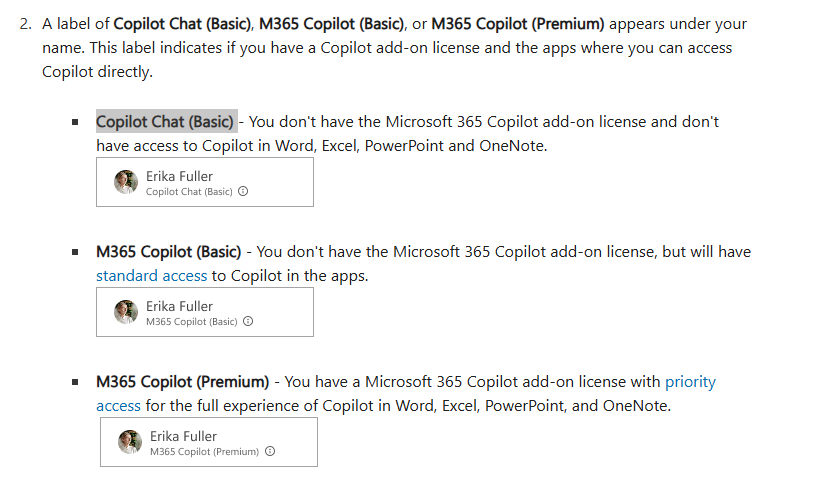Image resolution: width=815 pixels, height=495 pixels.
Task: Click the info icon beside Copilot Chat (Basic) label
Action: pos(243,192)
